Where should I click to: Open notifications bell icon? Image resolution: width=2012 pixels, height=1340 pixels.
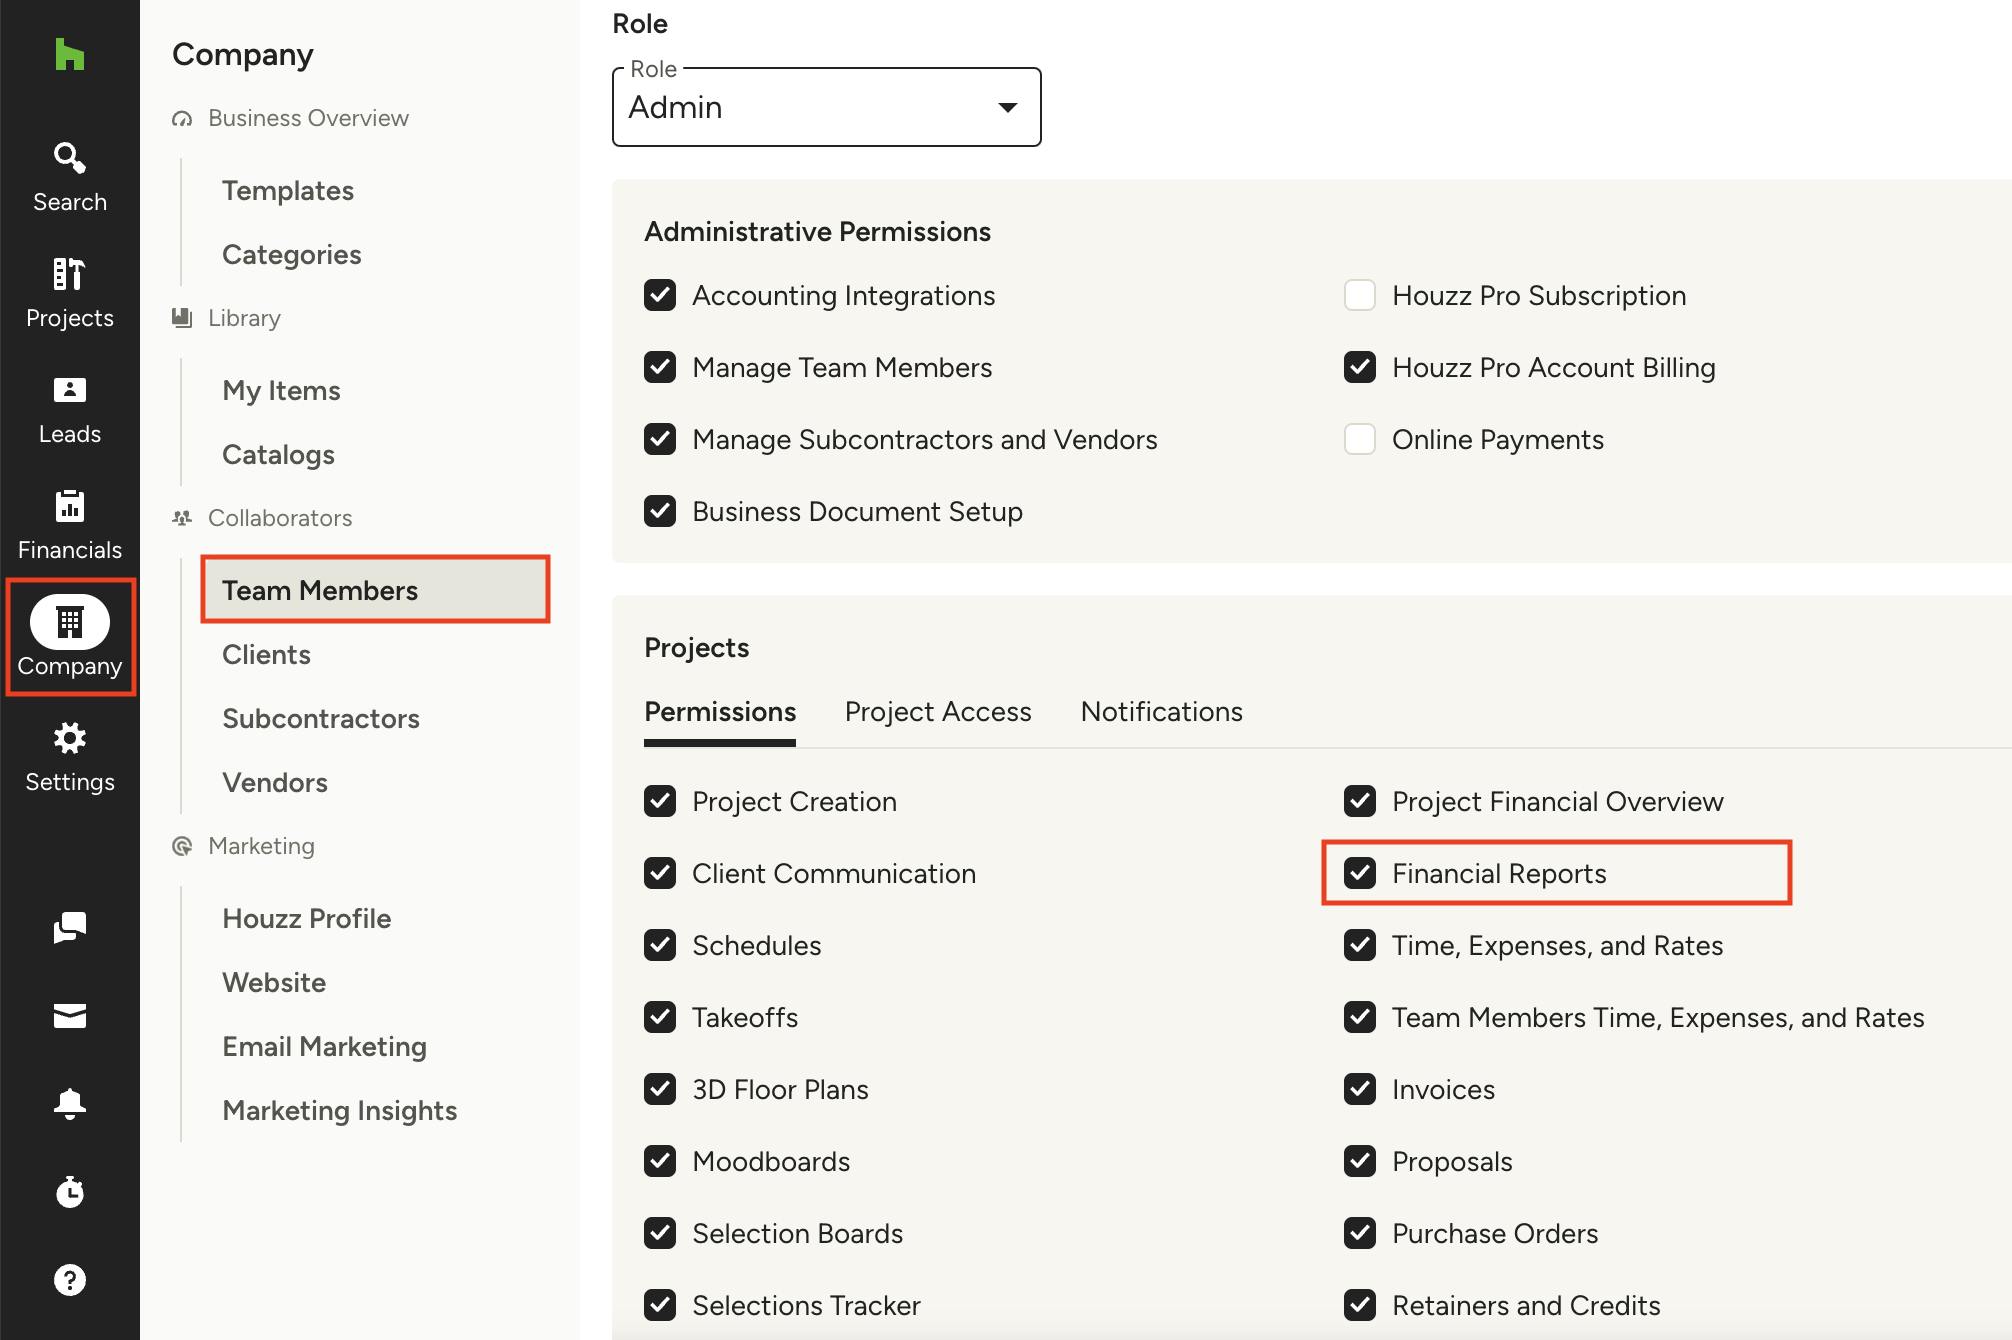pos(69,1103)
